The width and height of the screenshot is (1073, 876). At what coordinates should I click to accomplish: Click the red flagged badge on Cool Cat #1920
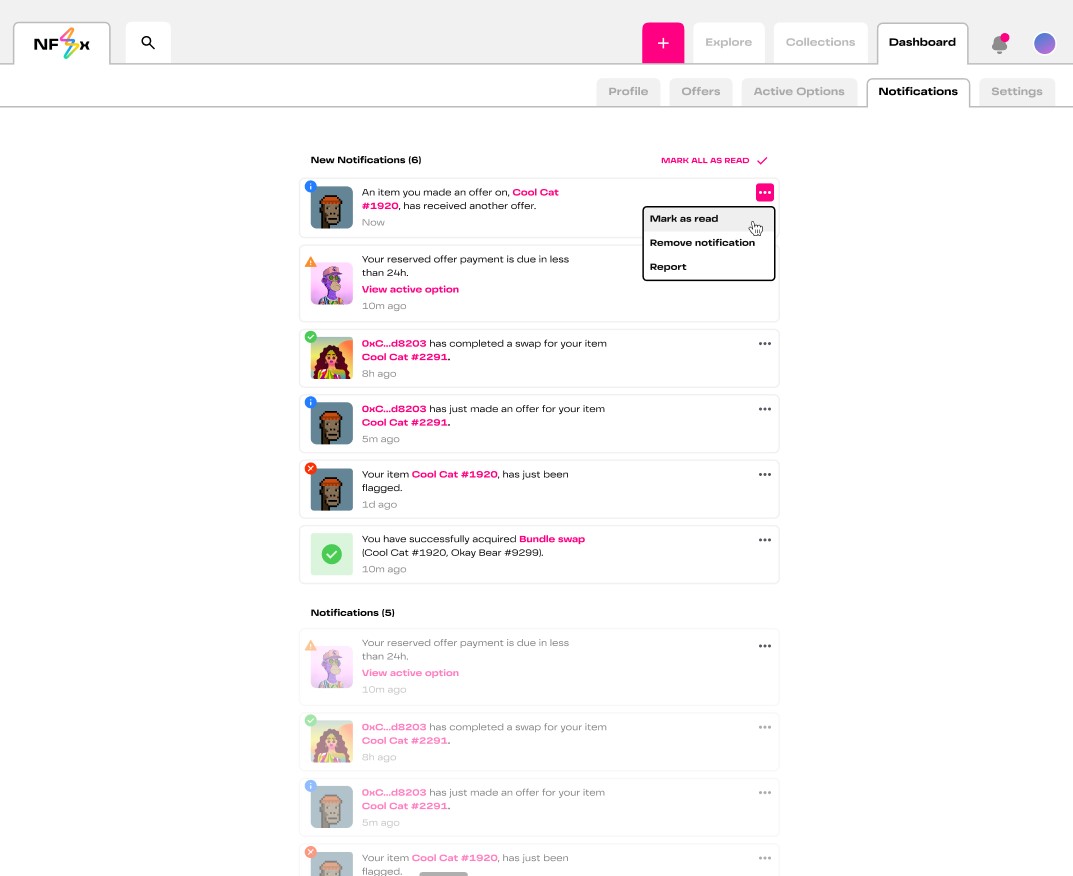310,468
